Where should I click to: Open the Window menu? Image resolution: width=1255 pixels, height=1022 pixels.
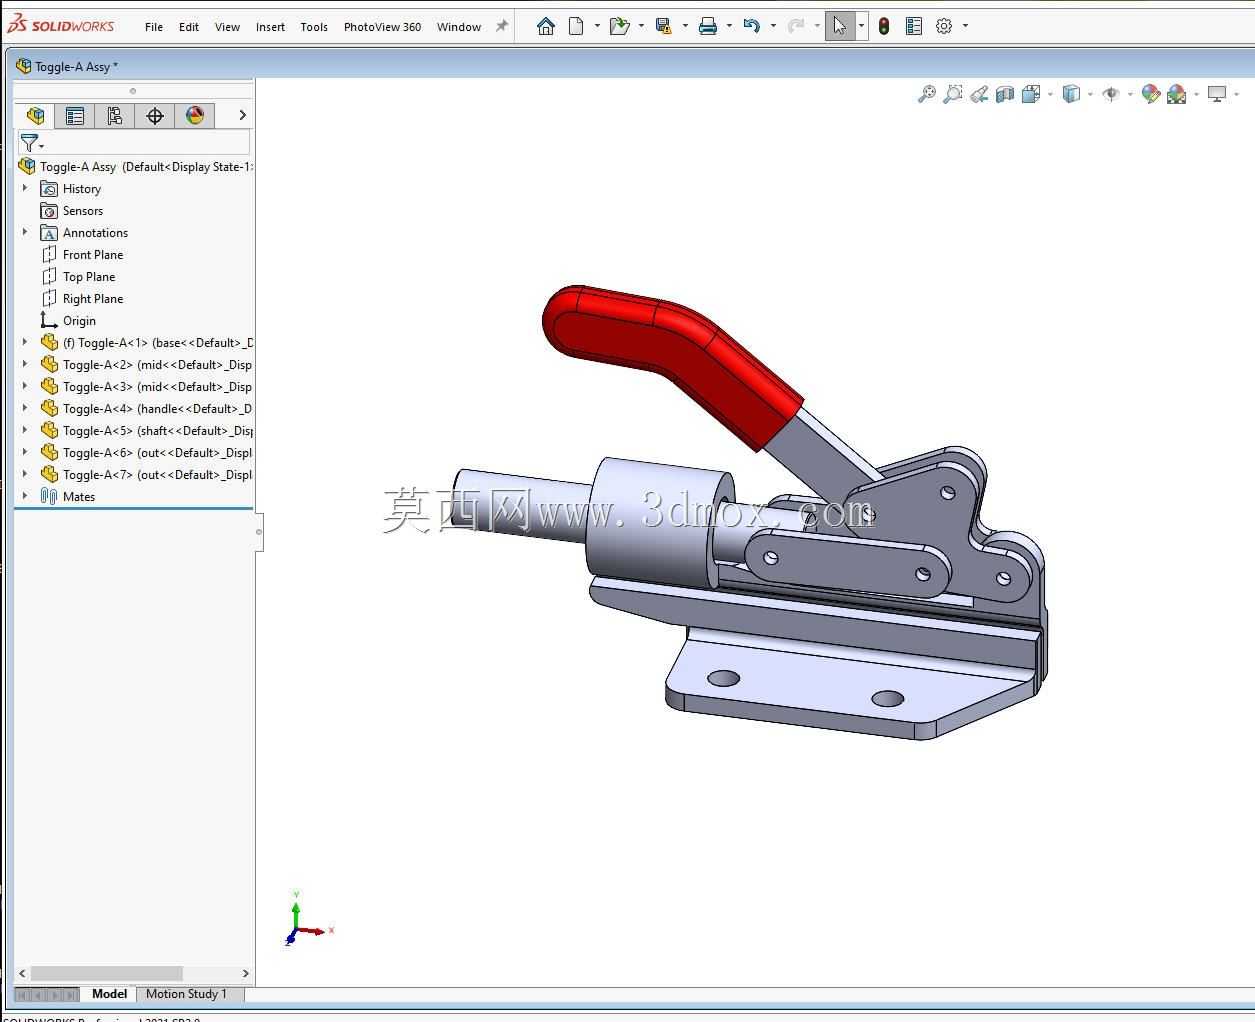click(459, 27)
